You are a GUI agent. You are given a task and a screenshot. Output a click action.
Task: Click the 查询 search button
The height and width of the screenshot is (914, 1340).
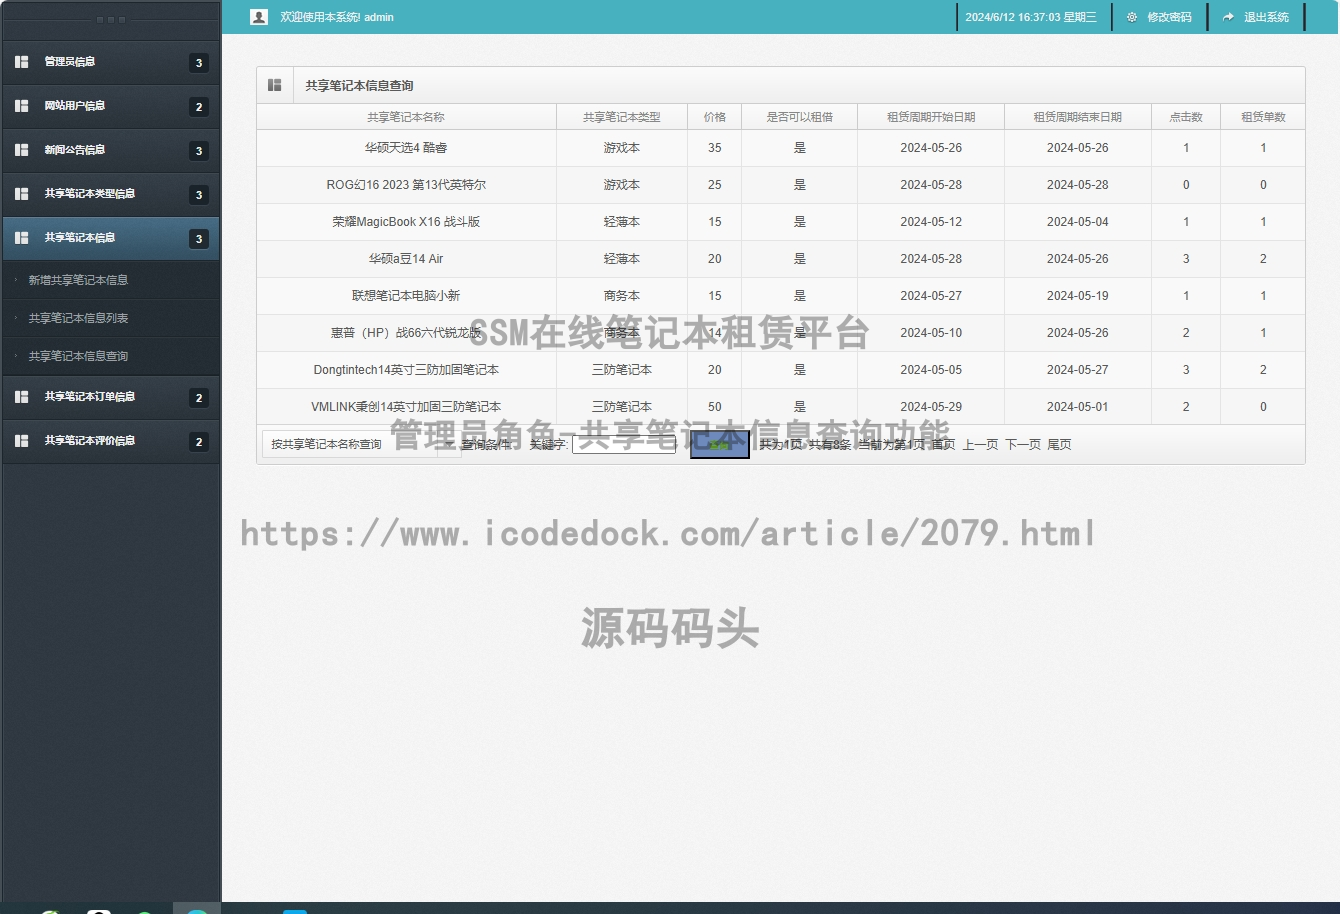point(720,444)
